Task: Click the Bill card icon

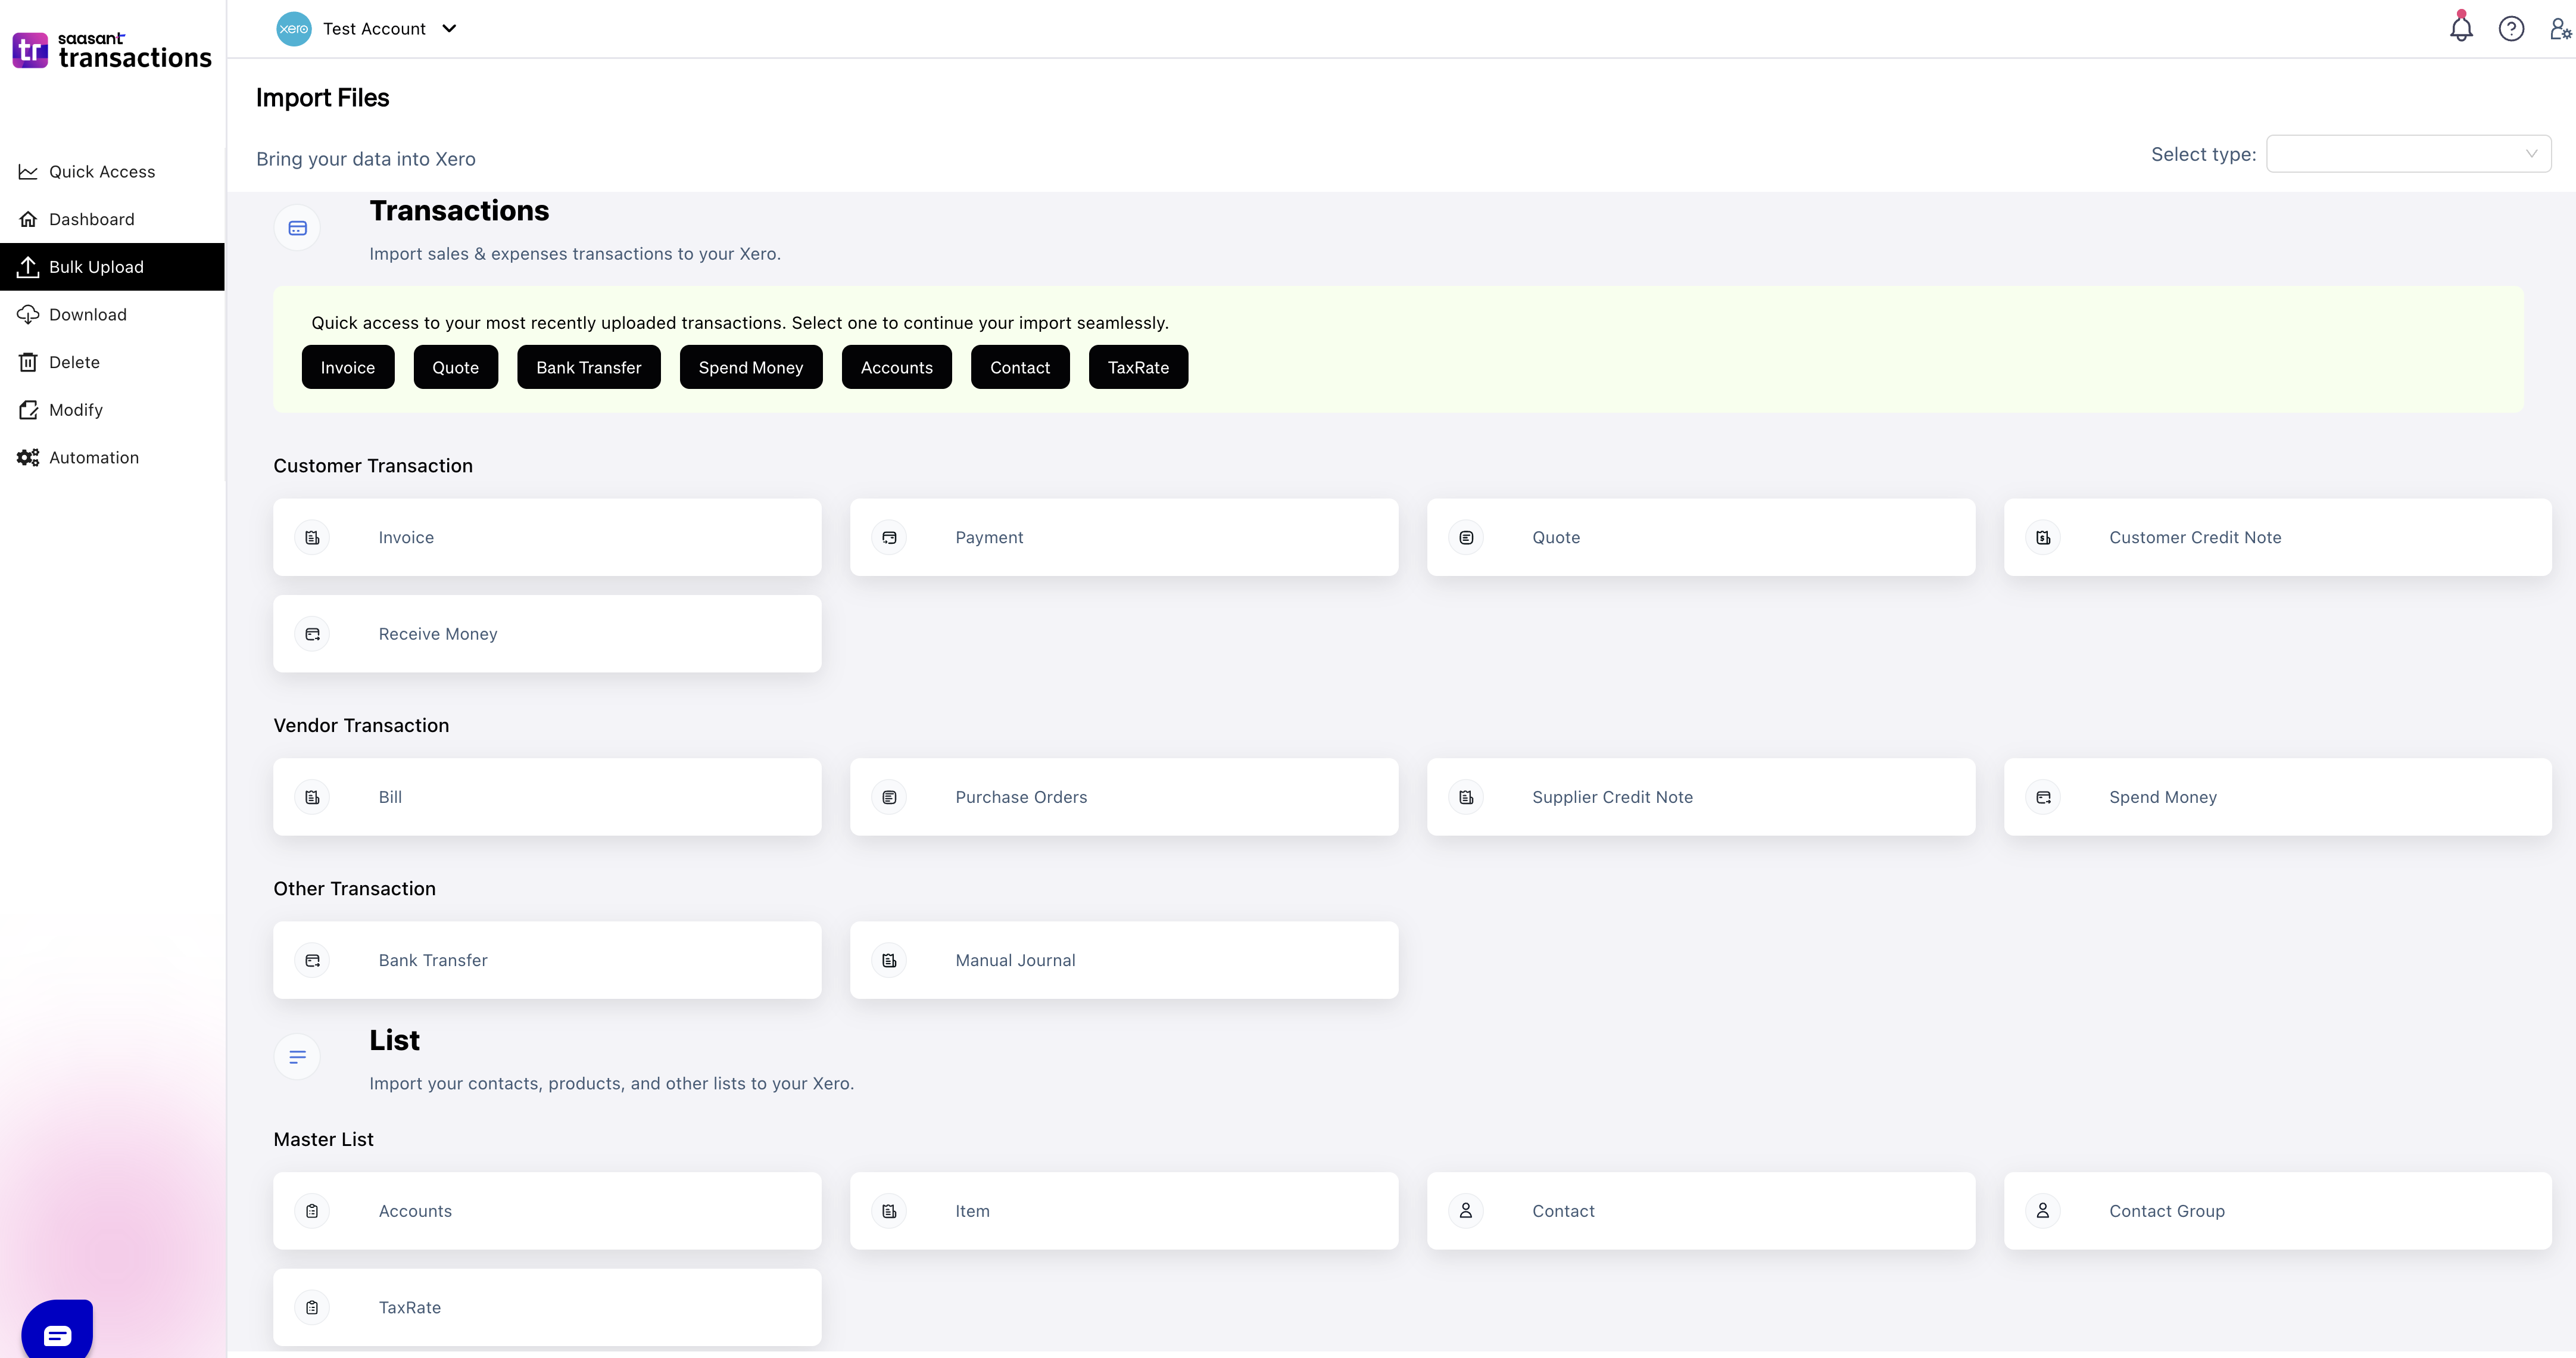Action: (312, 797)
